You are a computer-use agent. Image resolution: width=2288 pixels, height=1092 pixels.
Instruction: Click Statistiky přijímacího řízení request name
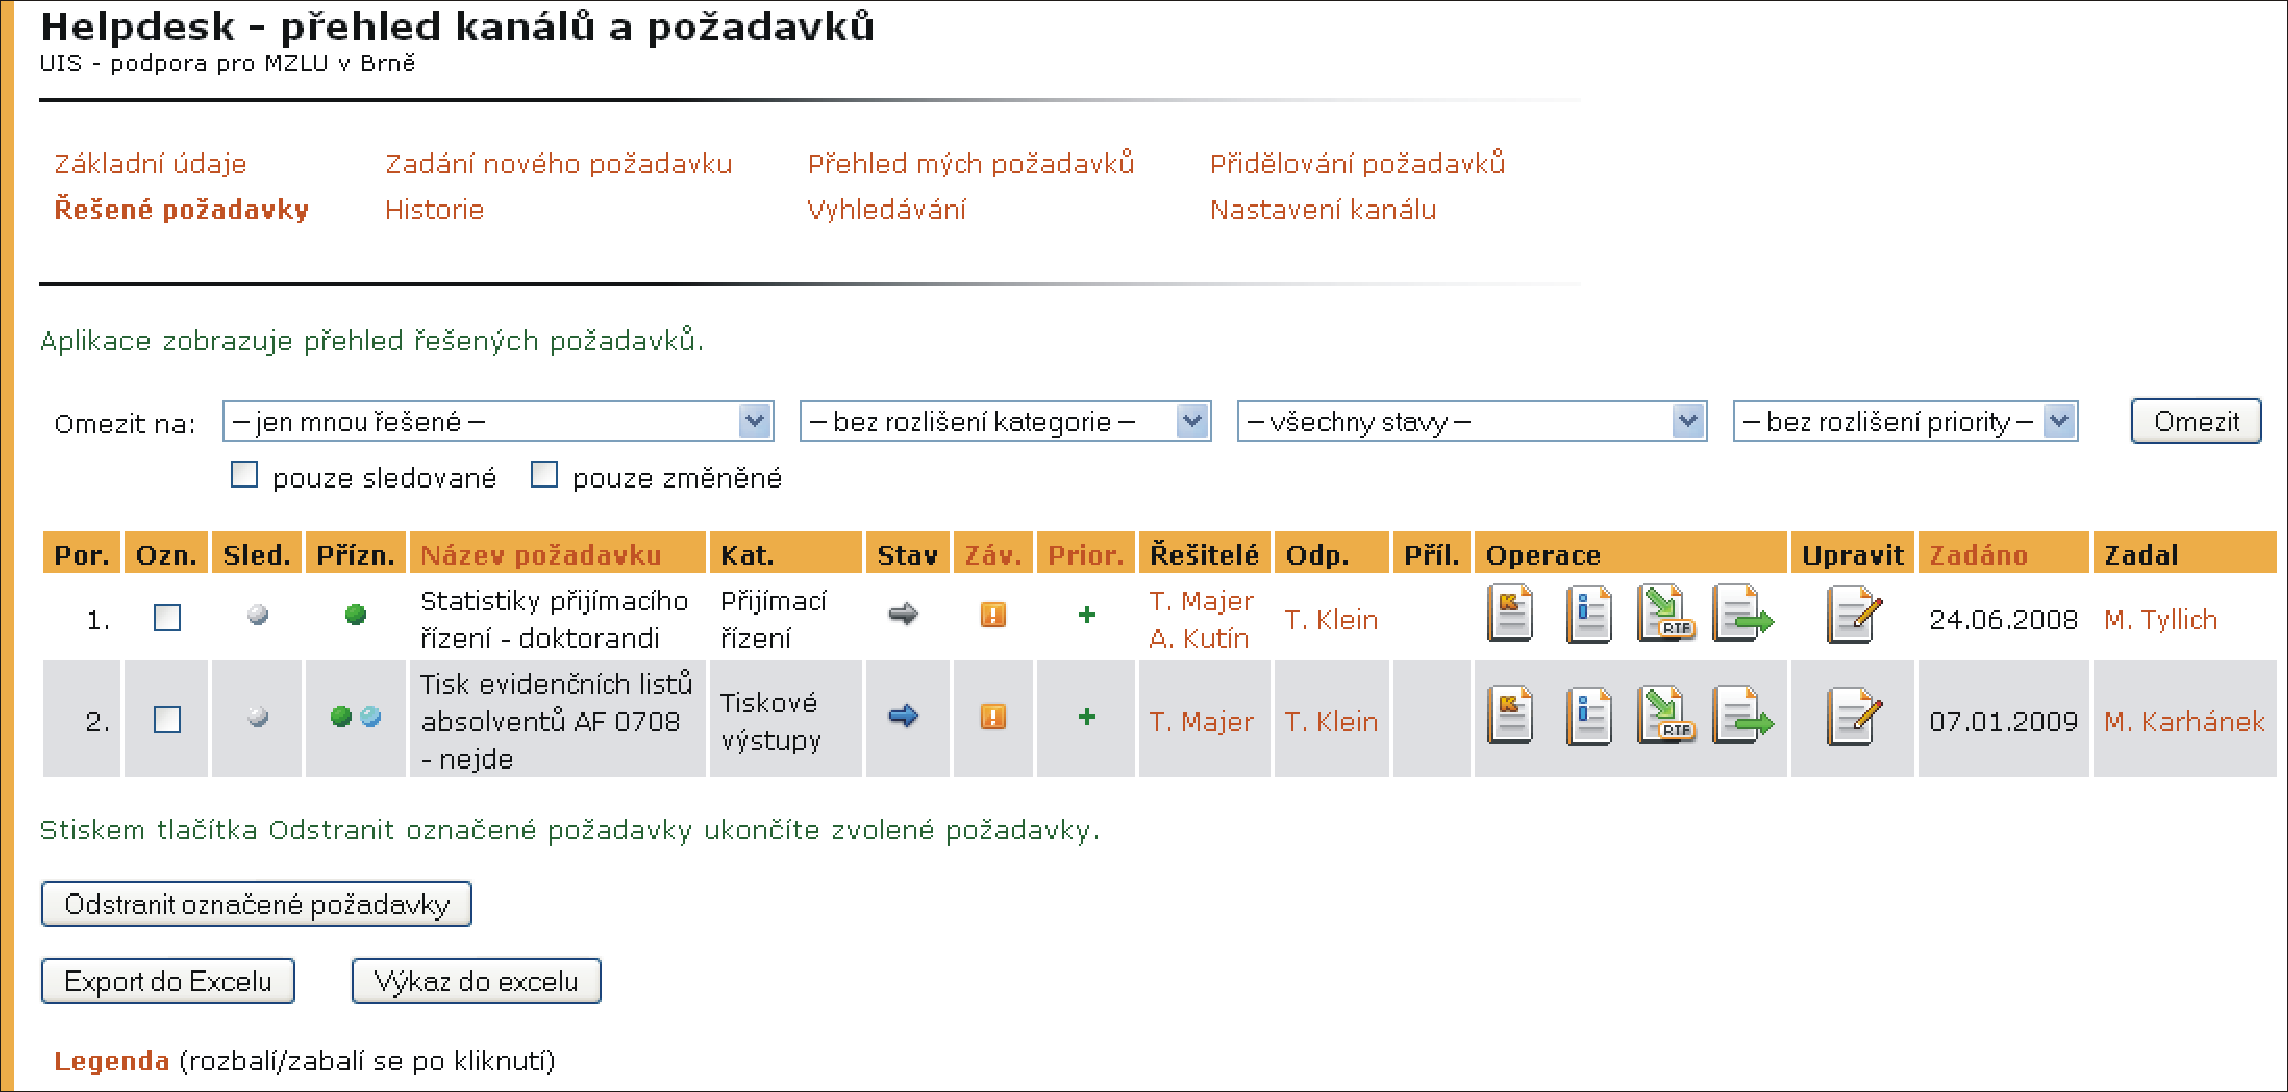click(554, 619)
